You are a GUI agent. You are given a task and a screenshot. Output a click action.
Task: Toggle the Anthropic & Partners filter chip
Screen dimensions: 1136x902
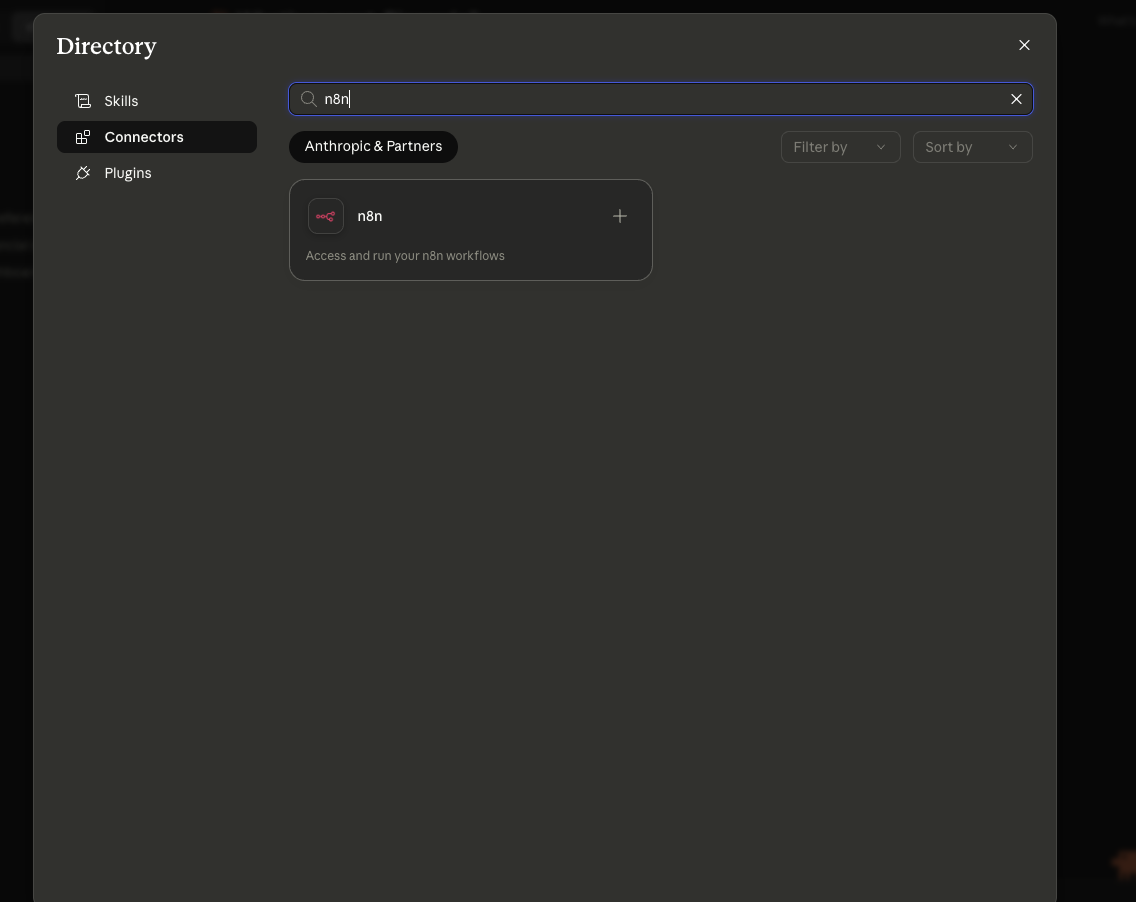coord(373,147)
